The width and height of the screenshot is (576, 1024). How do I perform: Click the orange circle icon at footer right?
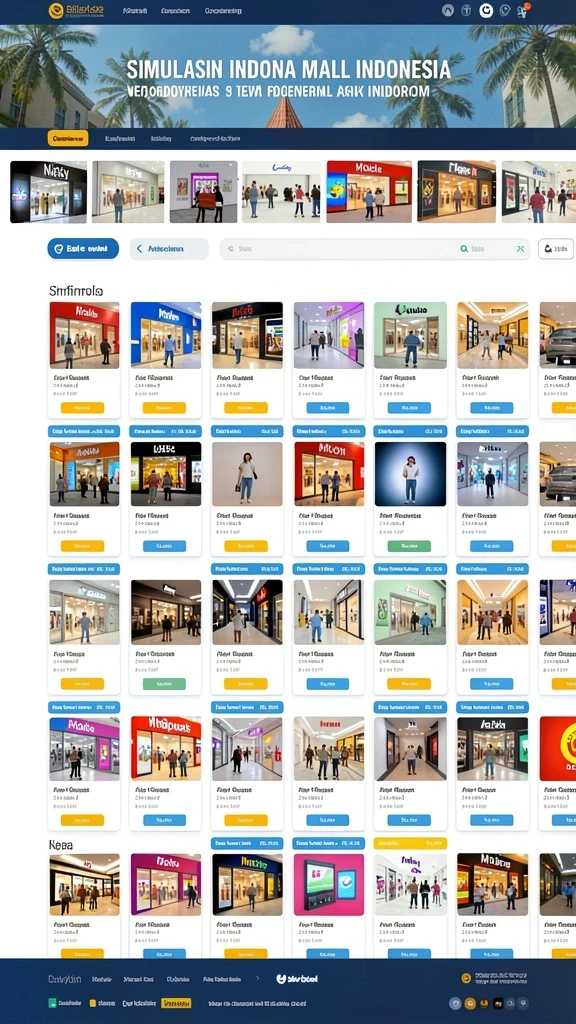pyautogui.click(x=466, y=978)
